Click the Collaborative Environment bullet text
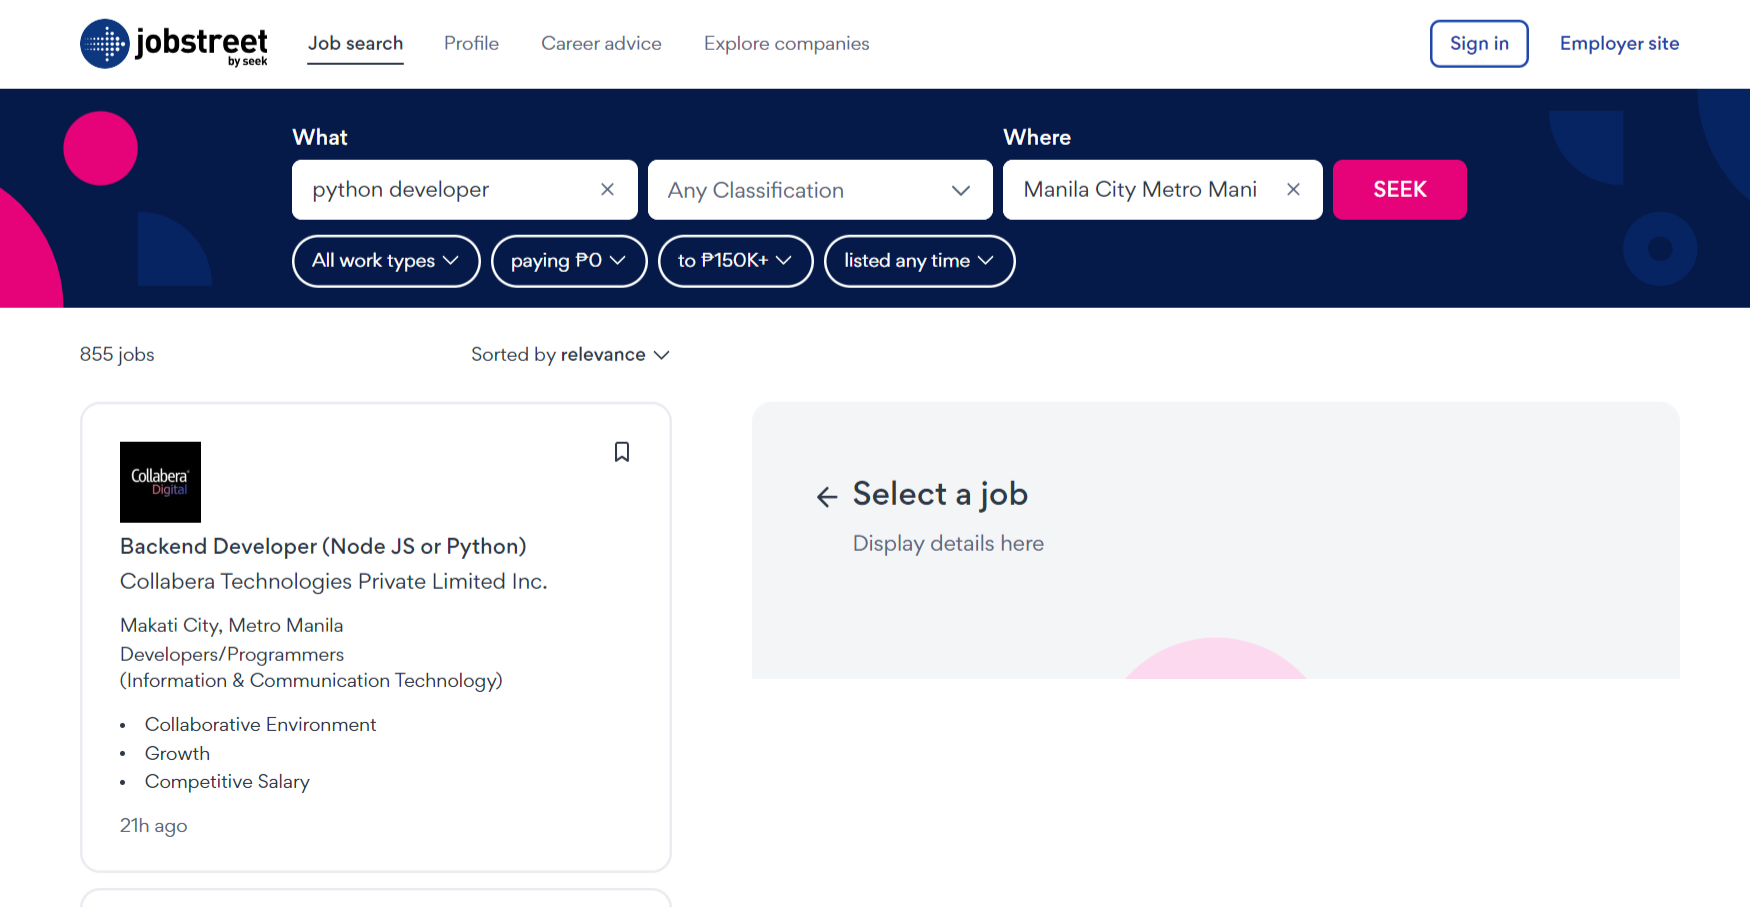Image resolution: width=1750 pixels, height=907 pixels. 261,725
